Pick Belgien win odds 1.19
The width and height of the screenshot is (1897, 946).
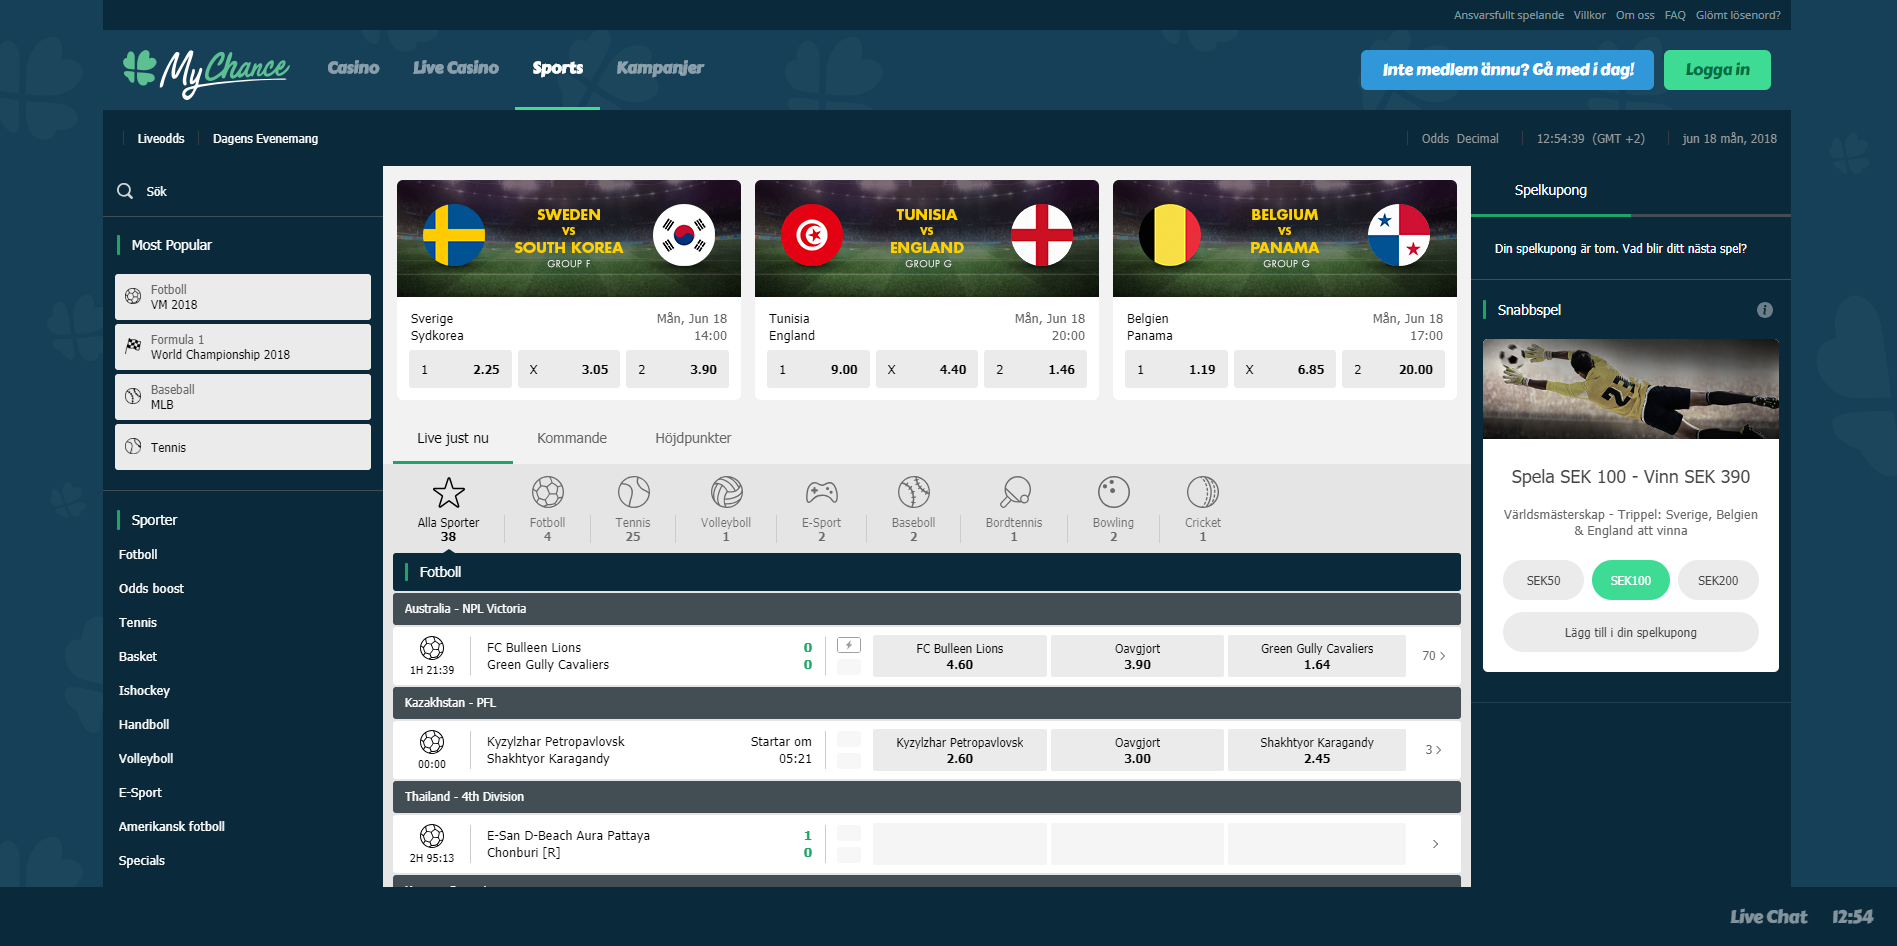(x=1176, y=369)
